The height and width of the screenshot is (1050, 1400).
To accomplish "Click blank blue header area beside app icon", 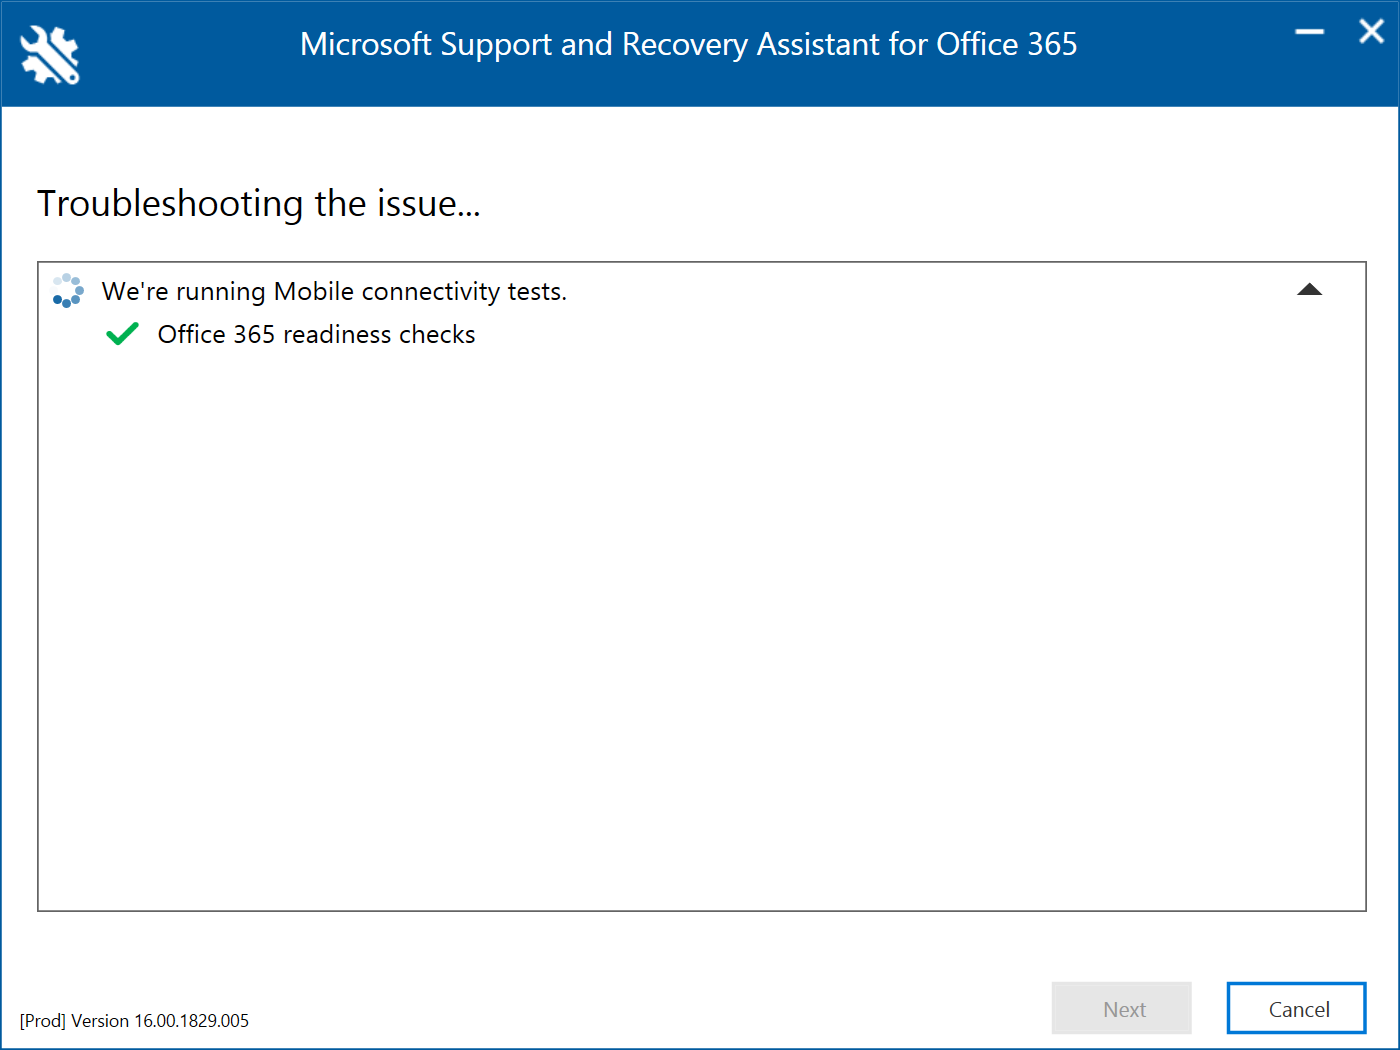I will coord(180,60).
